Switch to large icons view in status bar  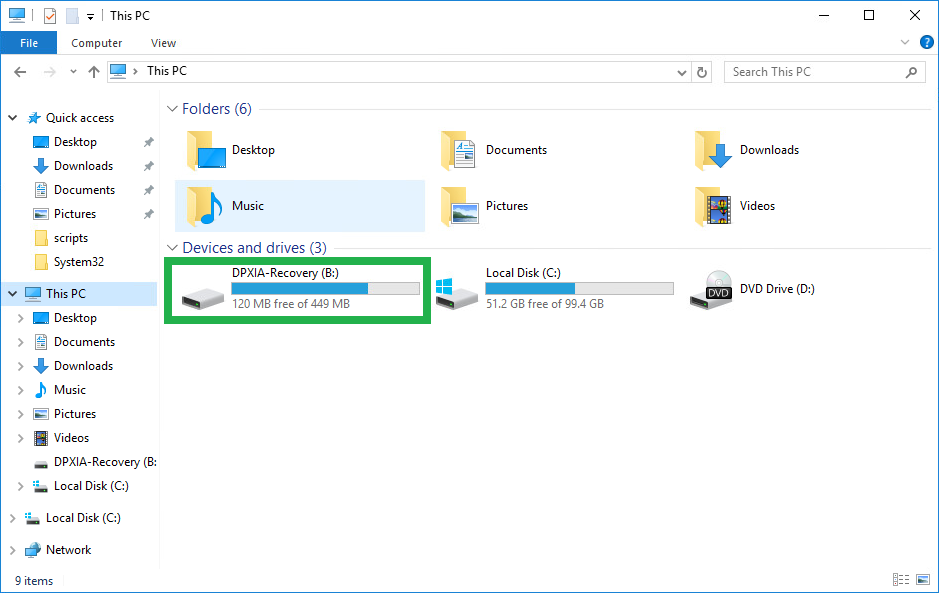(922, 580)
